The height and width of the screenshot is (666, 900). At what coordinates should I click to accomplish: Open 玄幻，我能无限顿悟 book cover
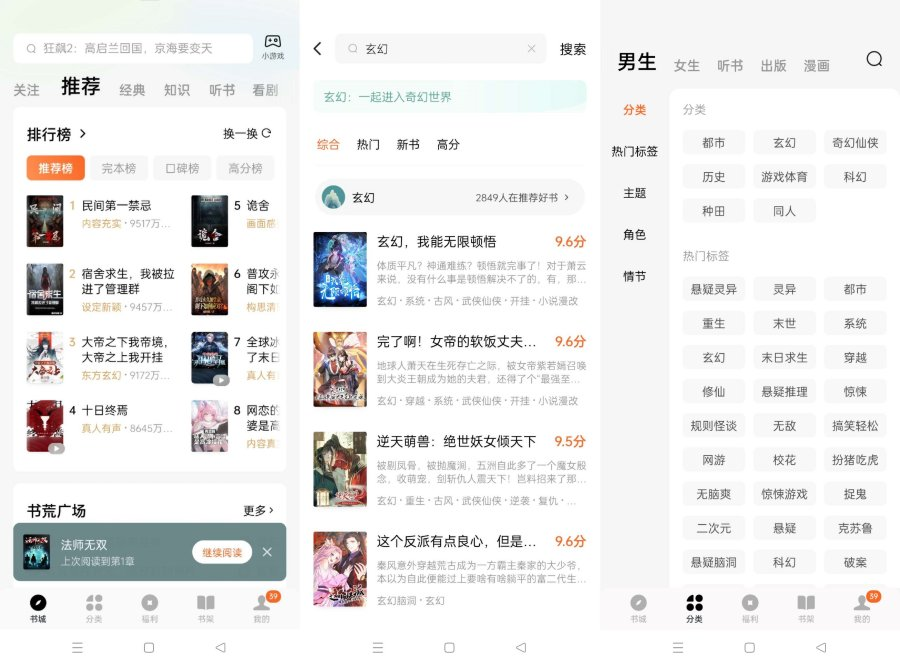340,269
